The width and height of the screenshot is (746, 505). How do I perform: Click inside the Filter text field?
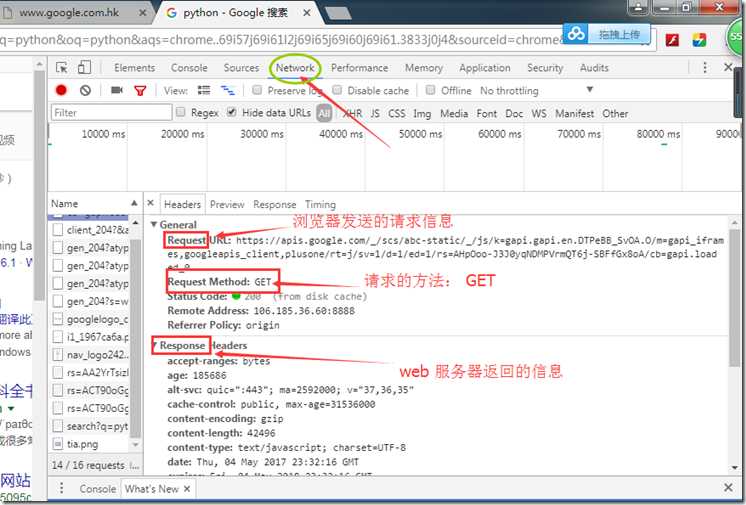(x=111, y=112)
